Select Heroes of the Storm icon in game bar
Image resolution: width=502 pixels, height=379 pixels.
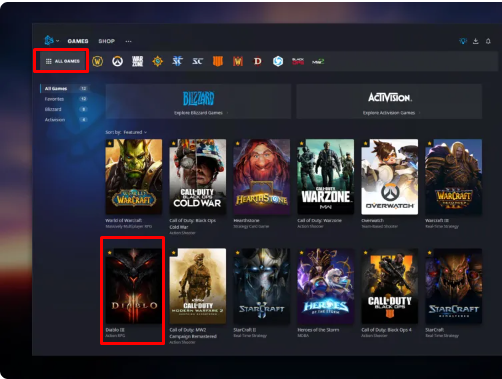tap(278, 61)
